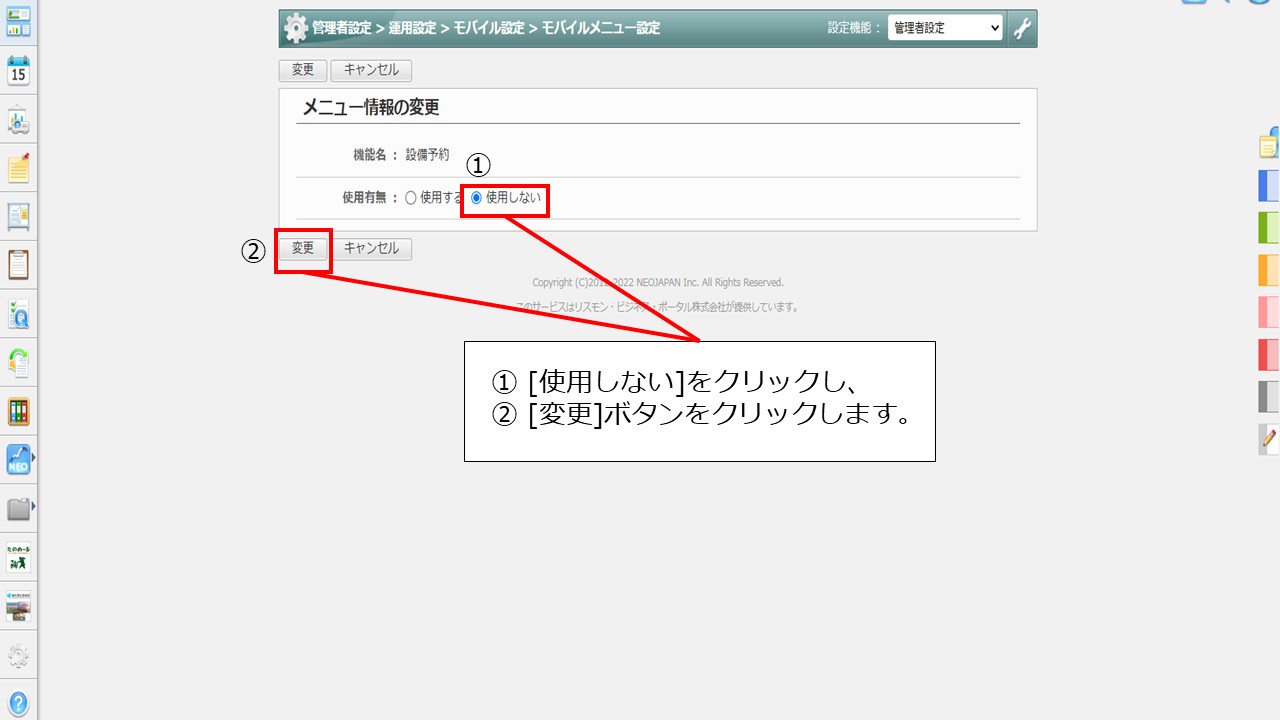Open the portal icon atop the left sidebar
Image resolution: width=1280 pixels, height=720 pixels.
point(18,22)
